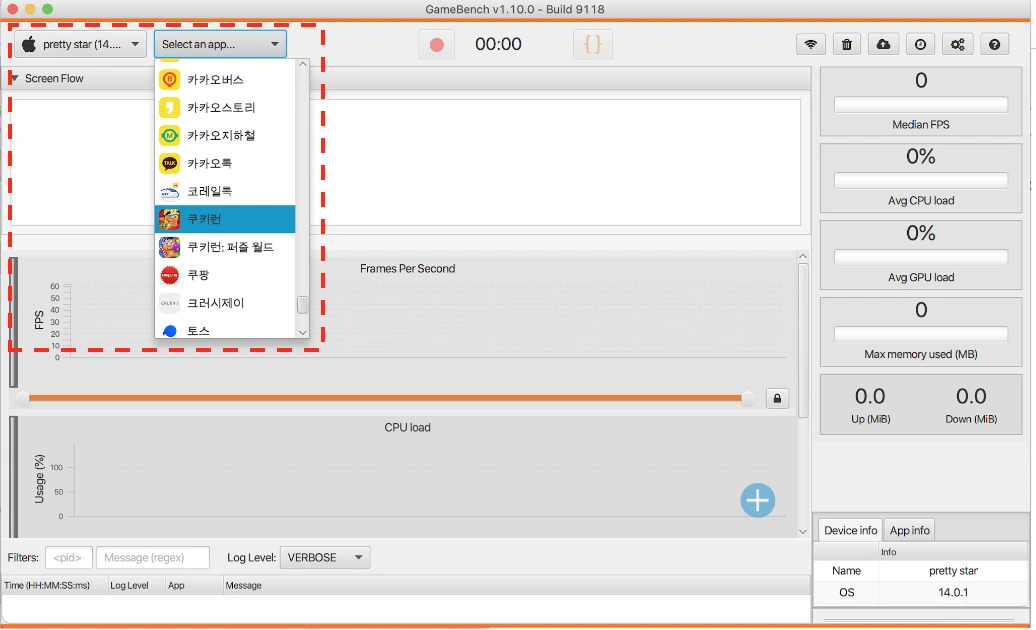This screenshot has height=630, width=1036.
Task: Click the 코레일톡 train app icon
Action: (x=170, y=192)
